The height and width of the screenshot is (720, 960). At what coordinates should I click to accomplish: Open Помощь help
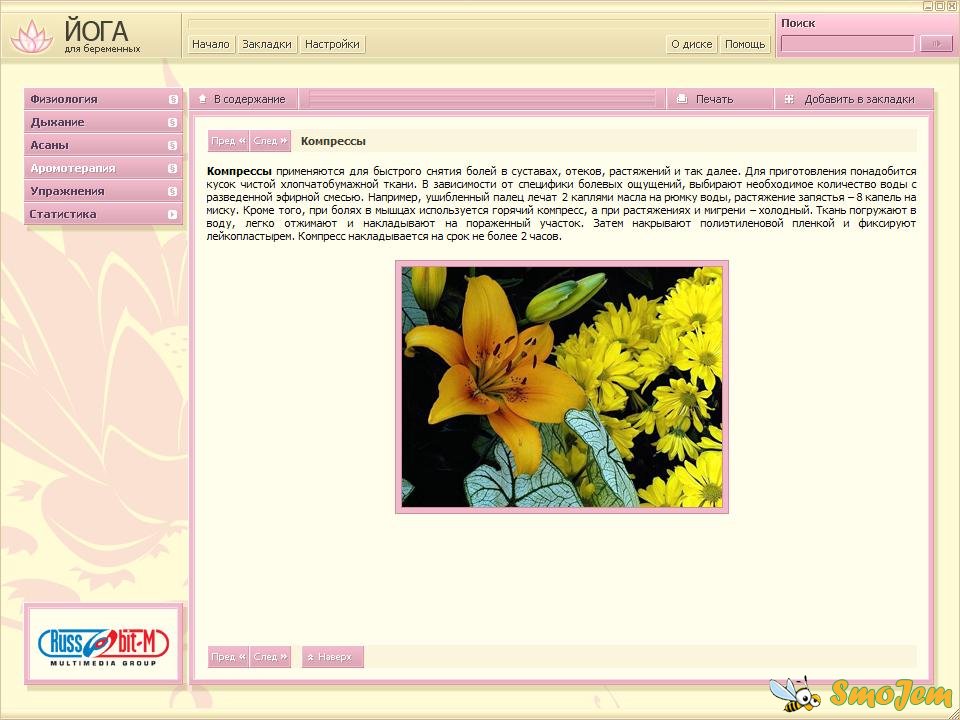pos(745,44)
